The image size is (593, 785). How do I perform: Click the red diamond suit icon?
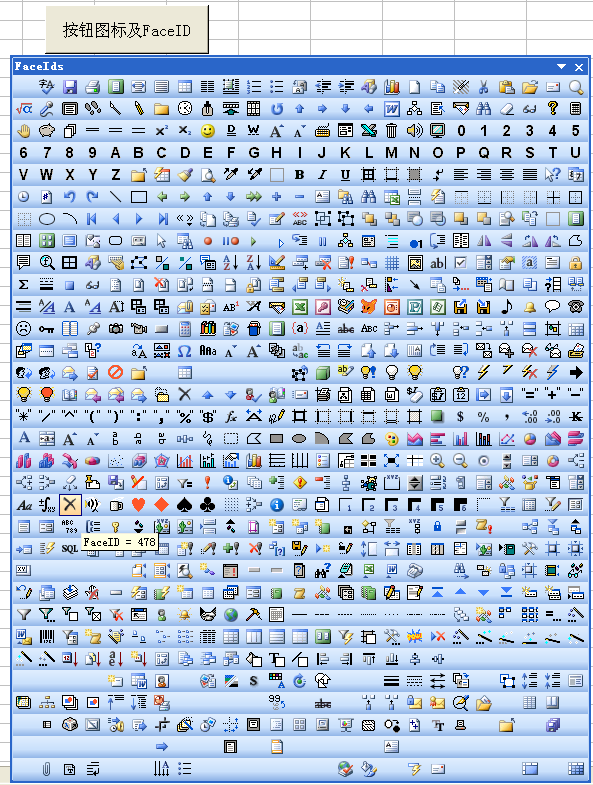[162, 505]
